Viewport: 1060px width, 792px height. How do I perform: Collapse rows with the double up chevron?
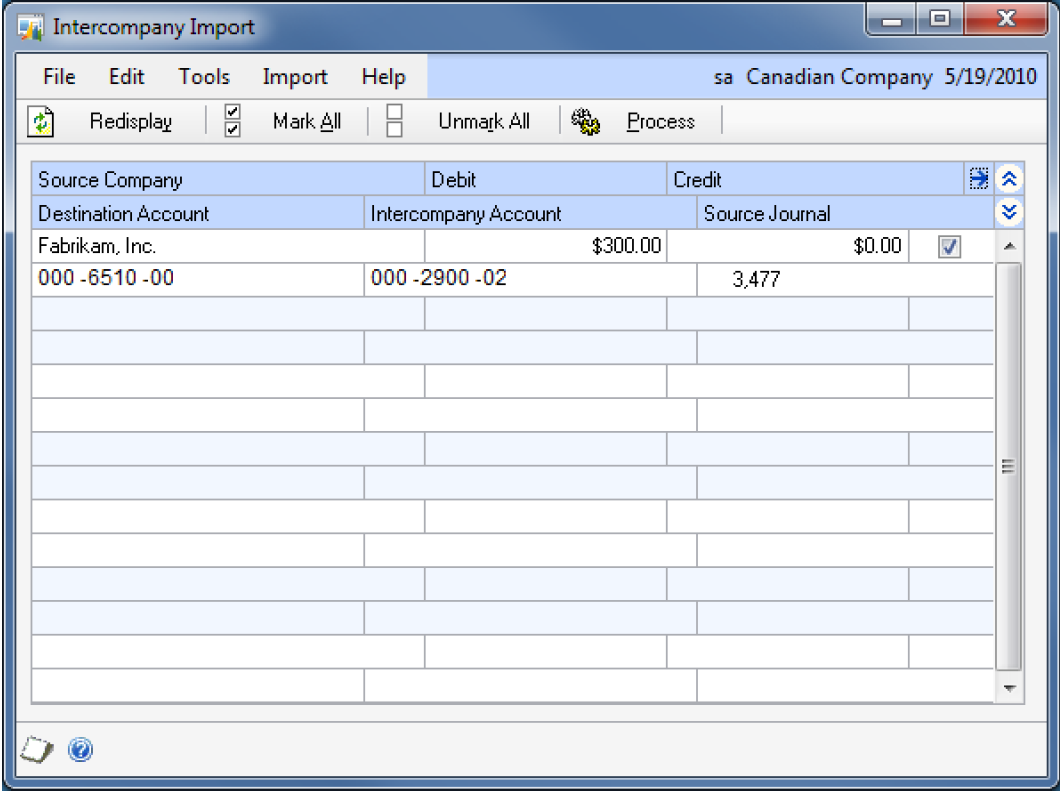pyautogui.click(x=1009, y=179)
